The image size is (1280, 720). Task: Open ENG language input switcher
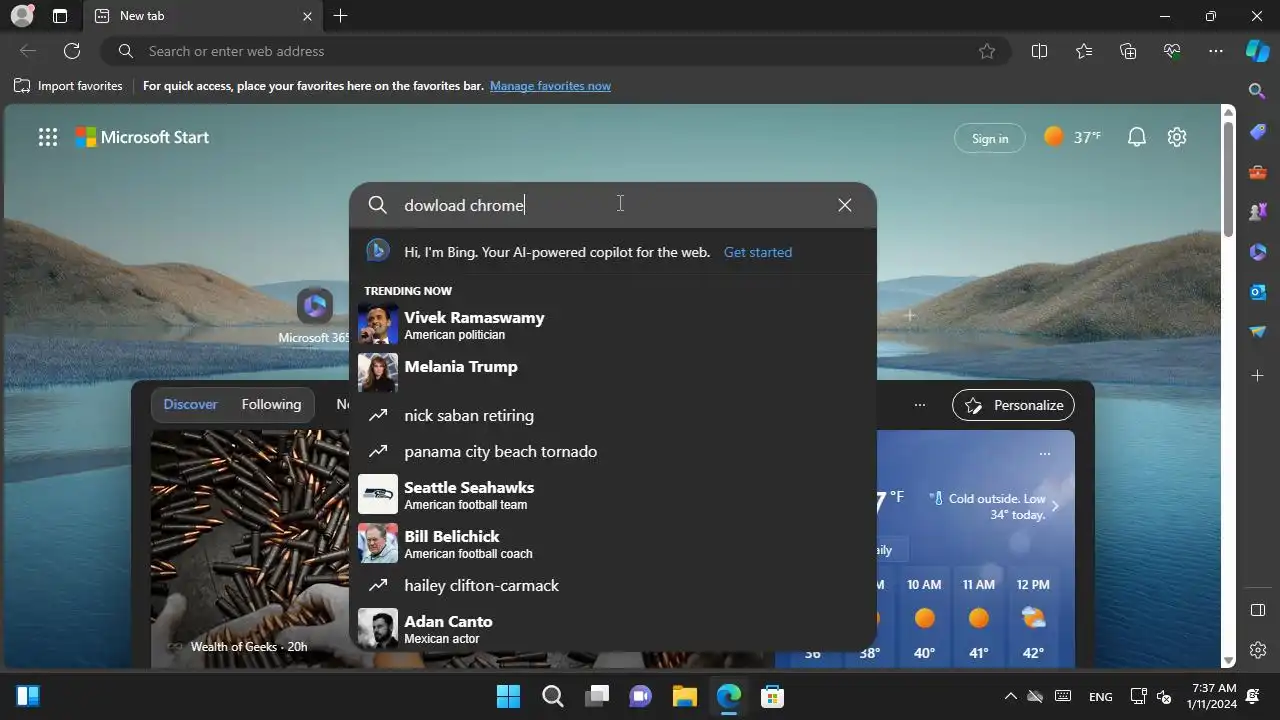[1100, 696]
